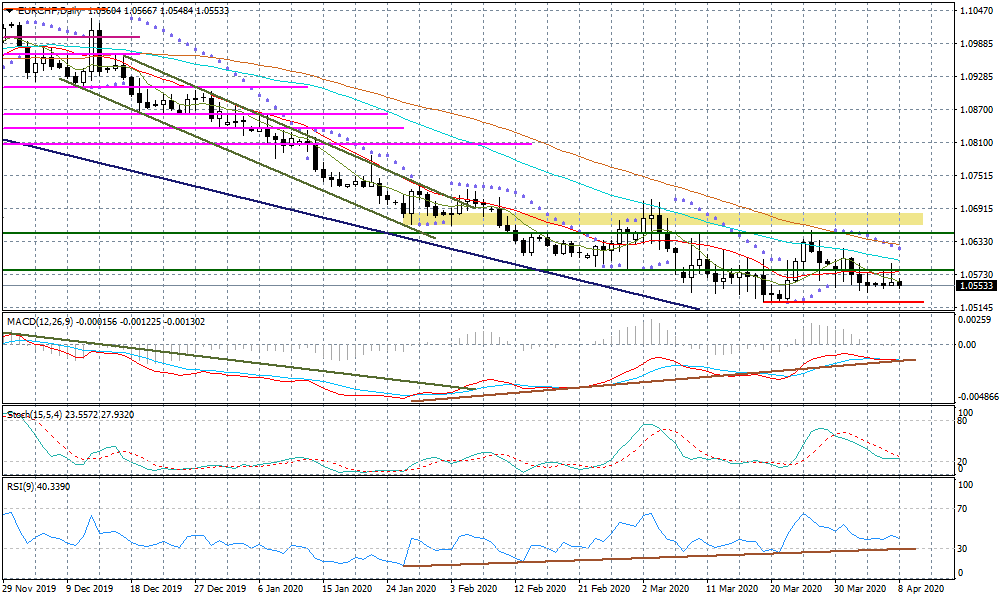Click the date label 20 Mar 2020
The width and height of the screenshot is (1000, 600).
coord(797,589)
